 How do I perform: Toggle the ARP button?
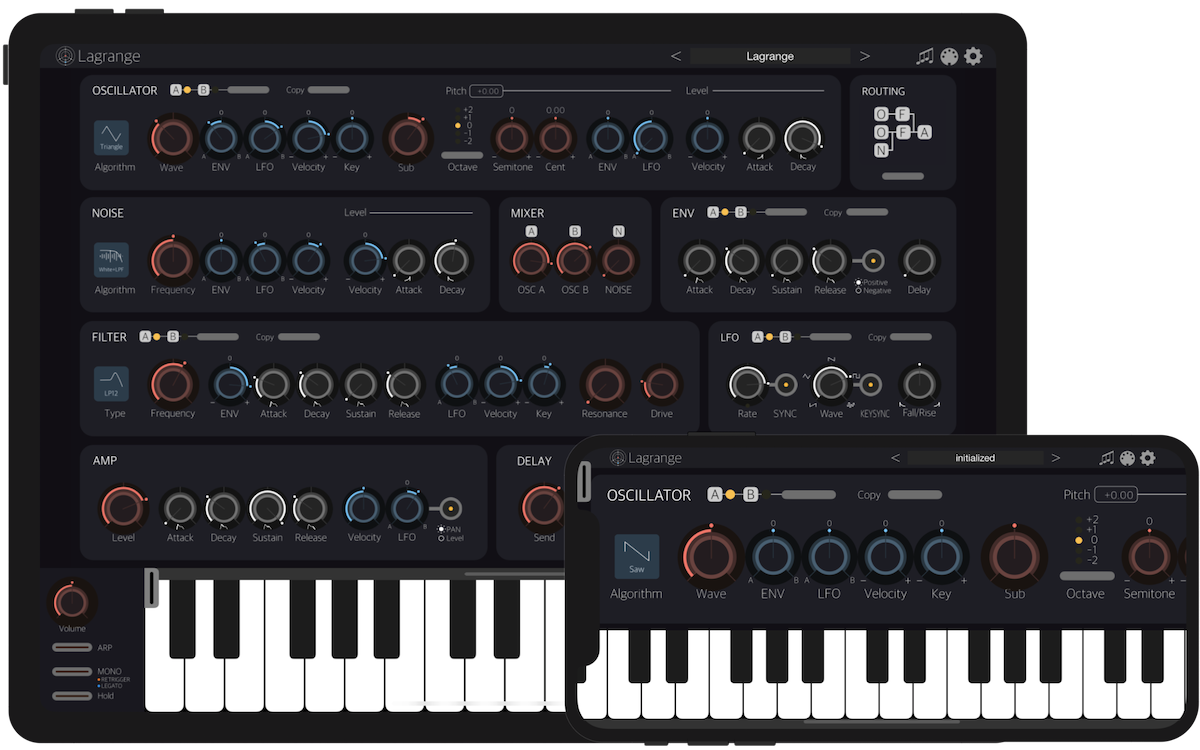[x=72, y=648]
